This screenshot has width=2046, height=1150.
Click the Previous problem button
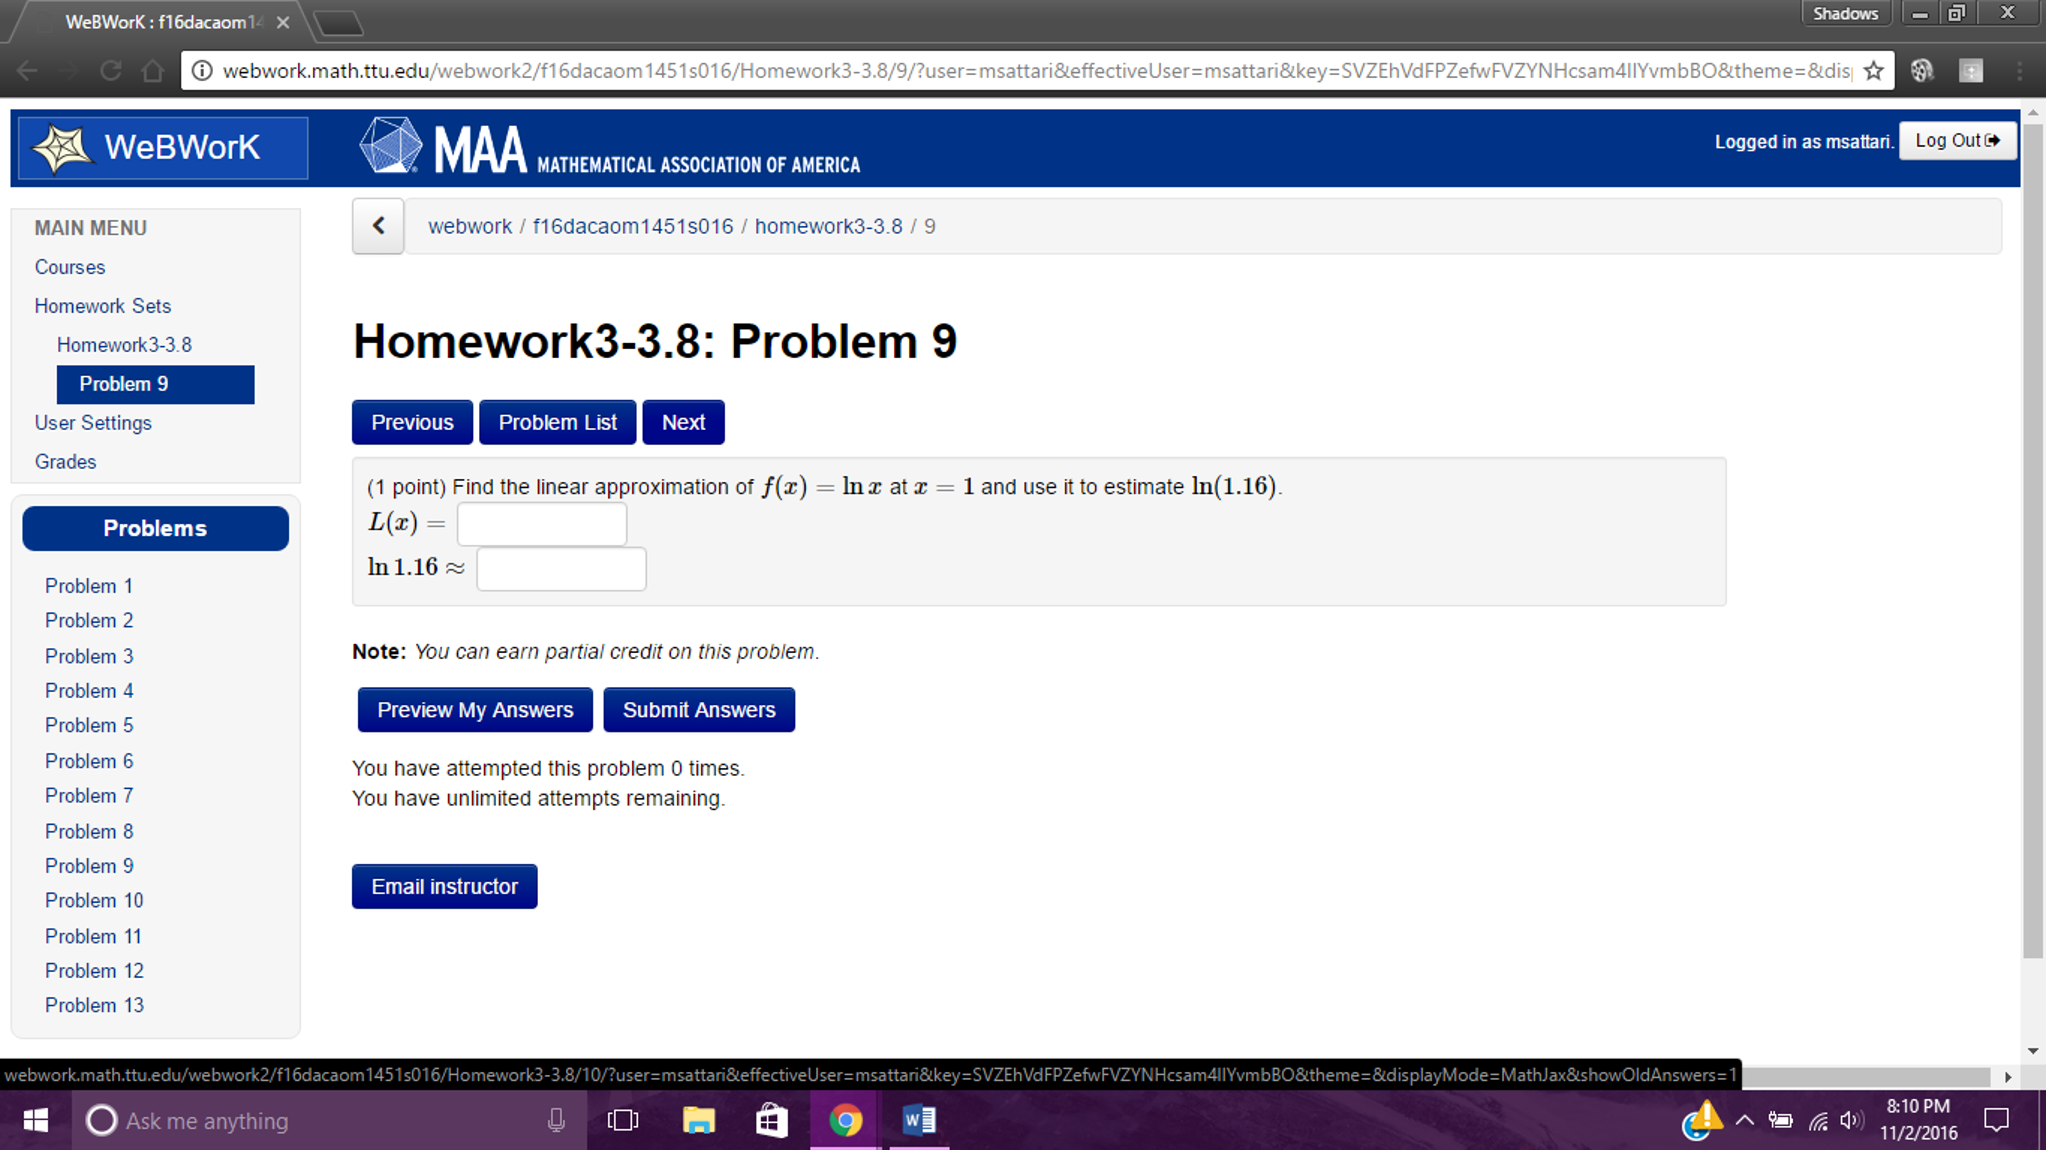click(412, 422)
